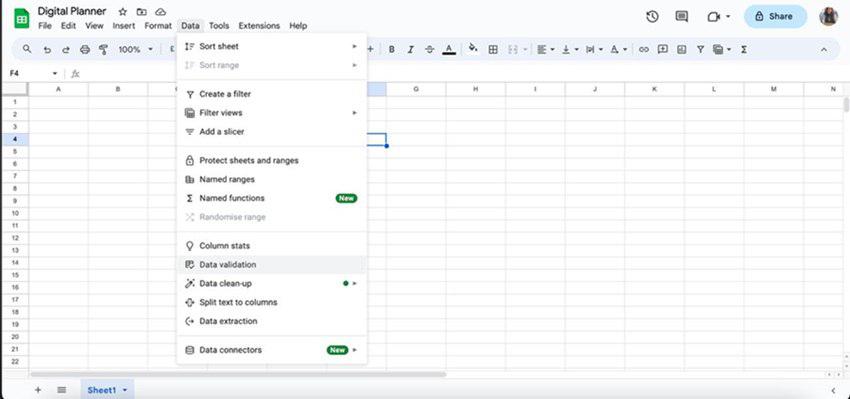Move document using the folder icon

point(141,12)
